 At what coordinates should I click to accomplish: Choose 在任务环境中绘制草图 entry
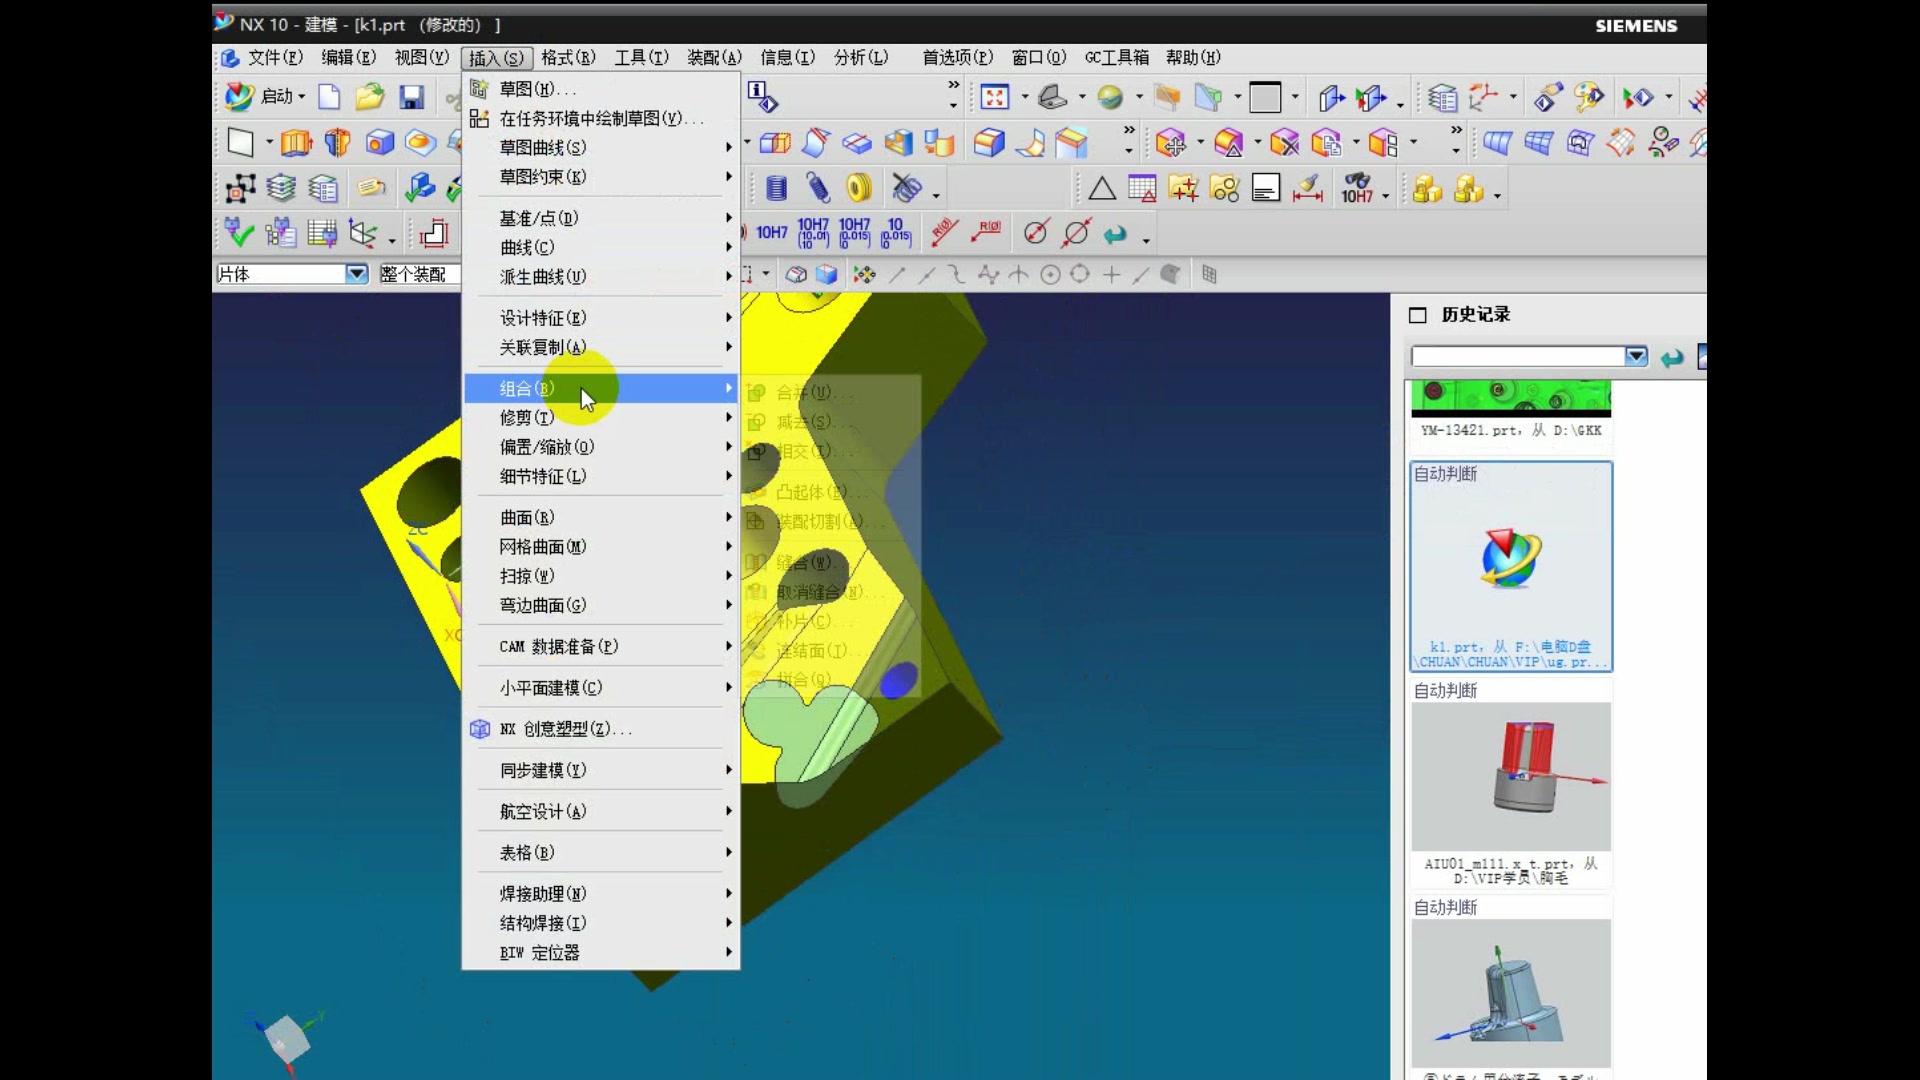tap(598, 118)
